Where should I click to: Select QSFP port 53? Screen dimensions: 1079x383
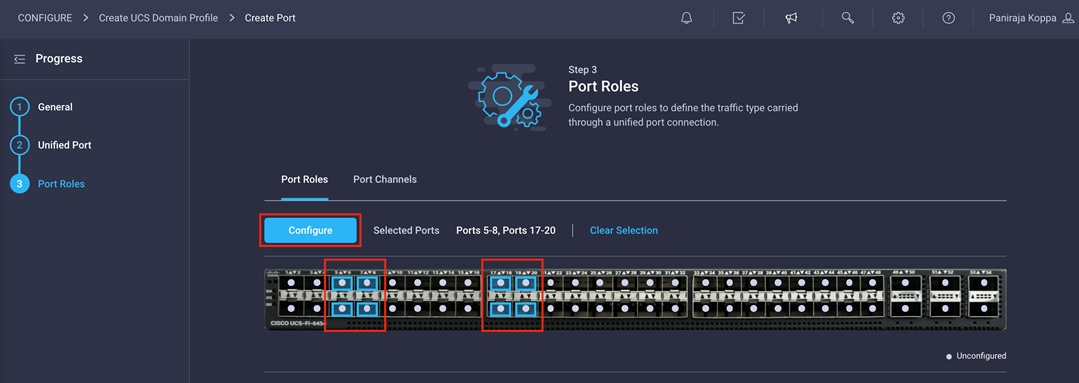click(x=984, y=283)
